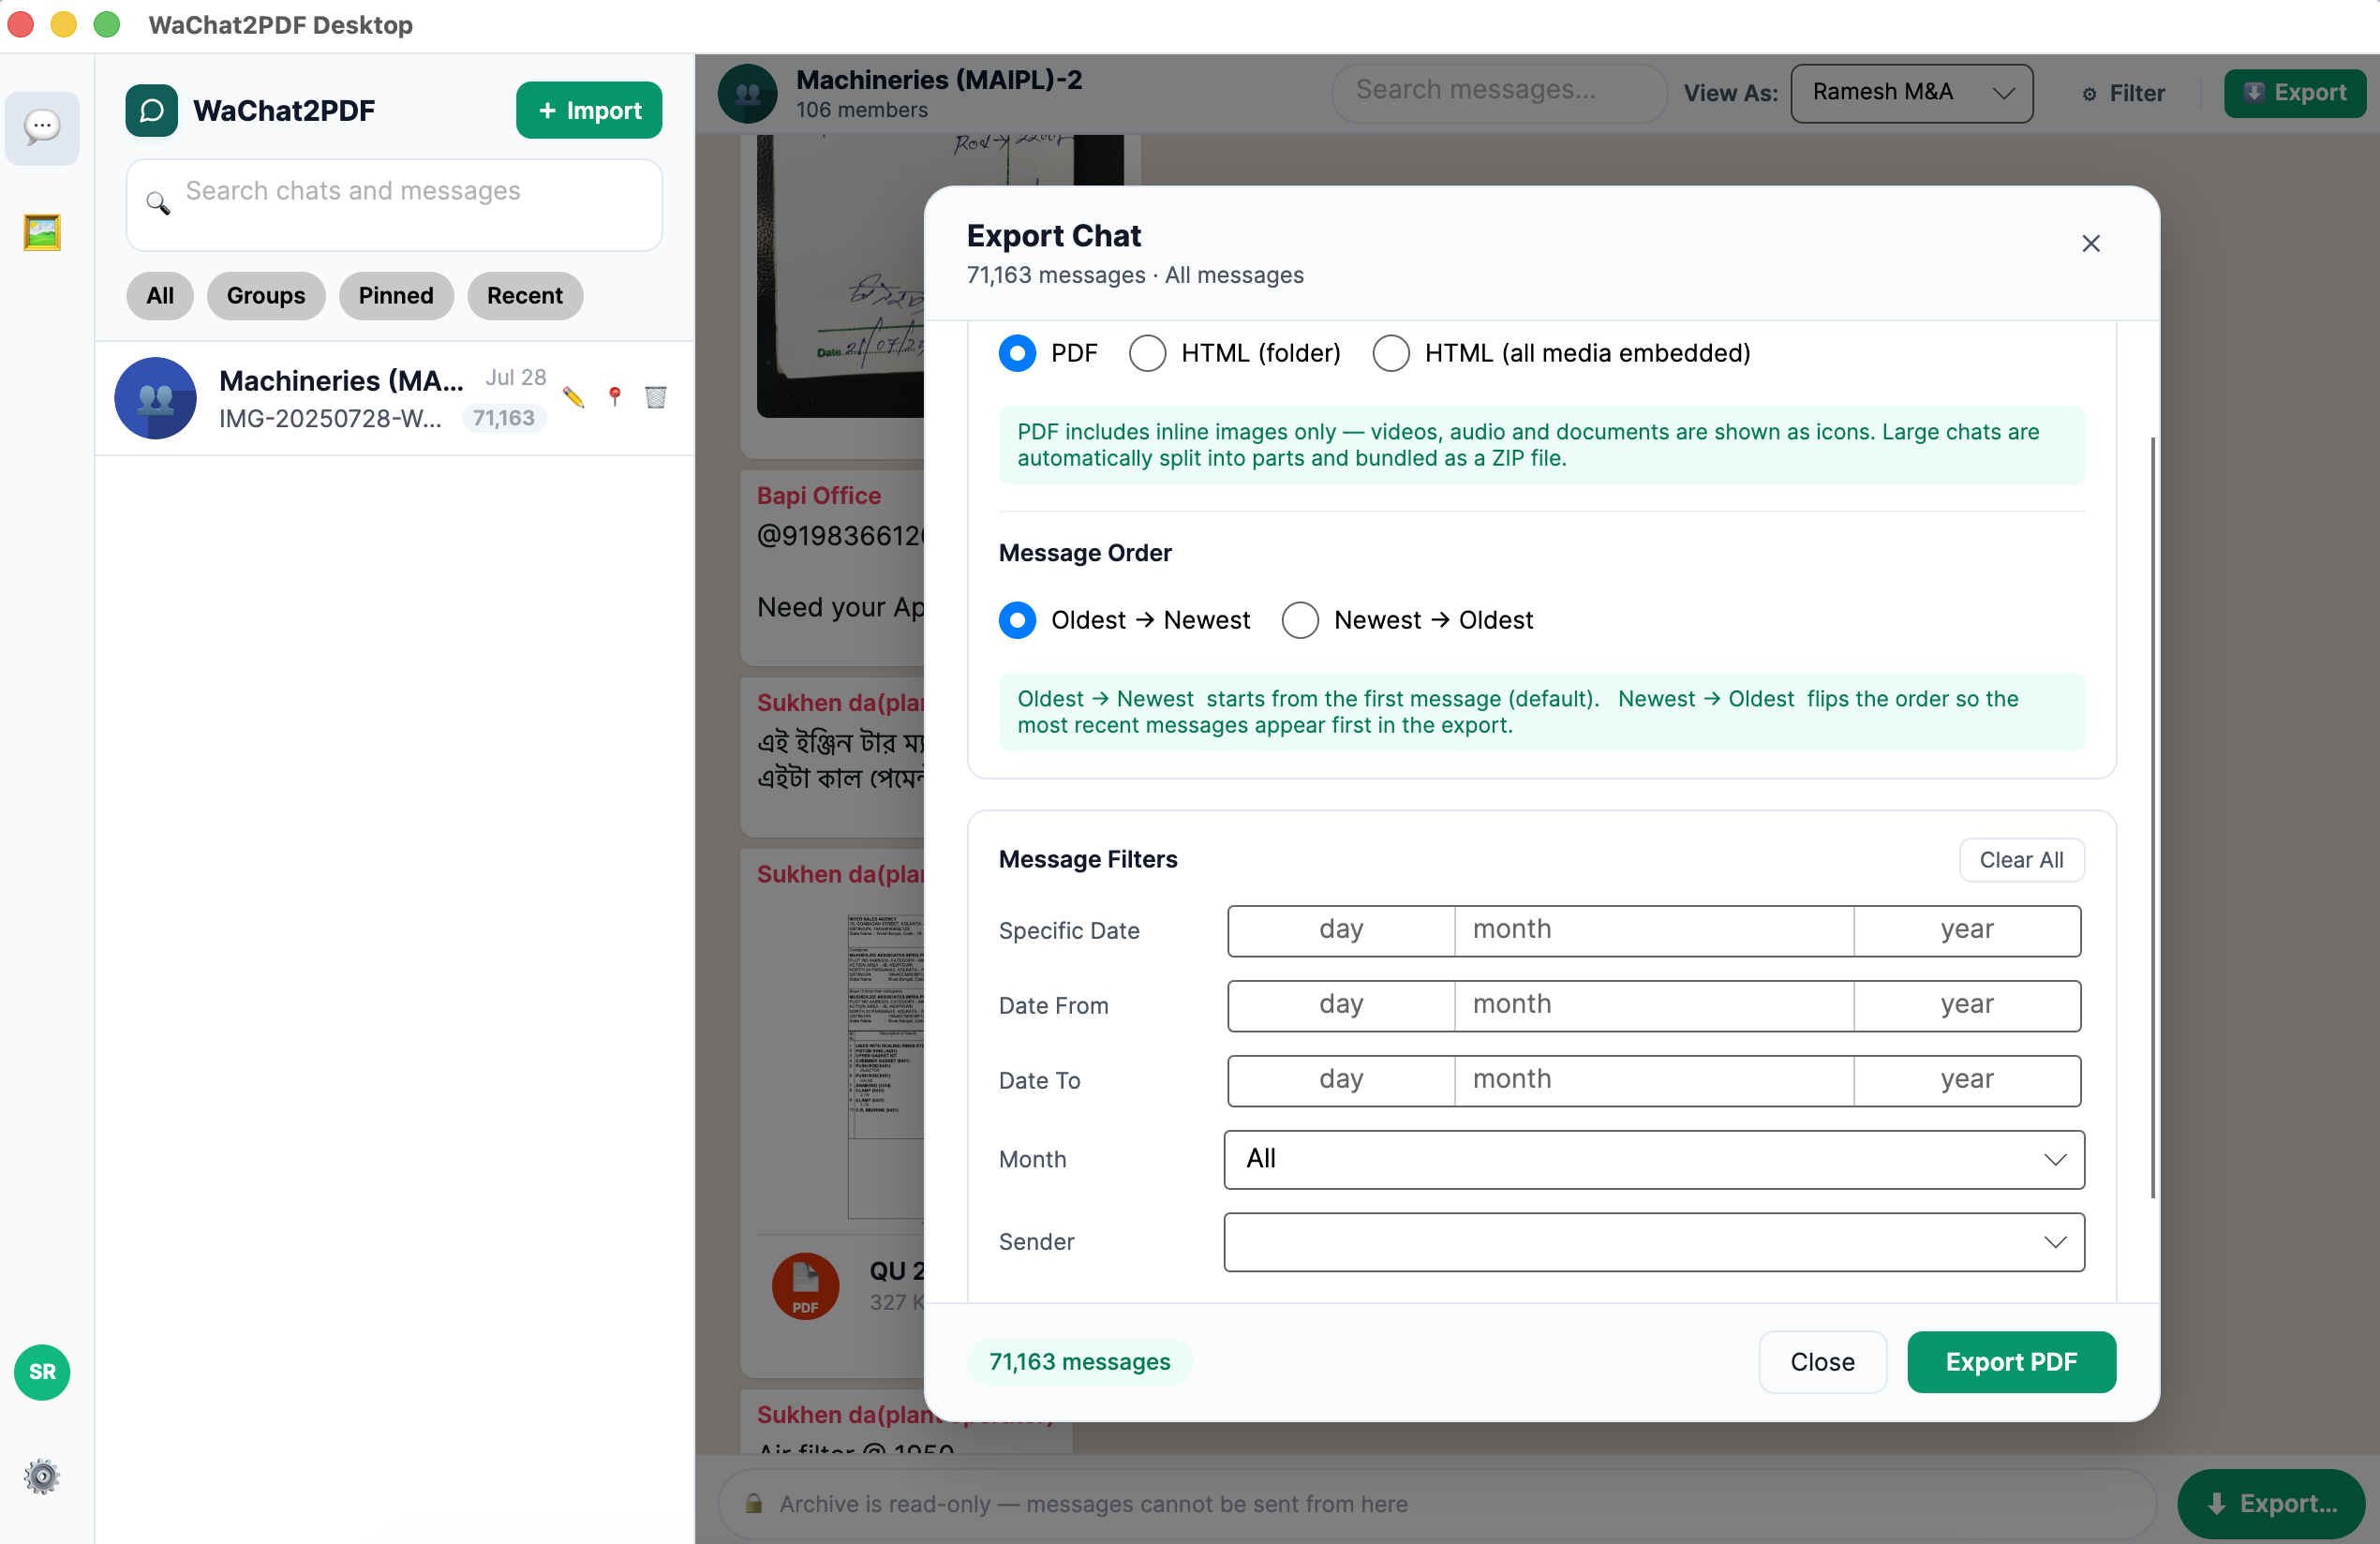The height and width of the screenshot is (1544, 2380).
Task: Click the Filter icon in the header
Action: (2090, 94)
